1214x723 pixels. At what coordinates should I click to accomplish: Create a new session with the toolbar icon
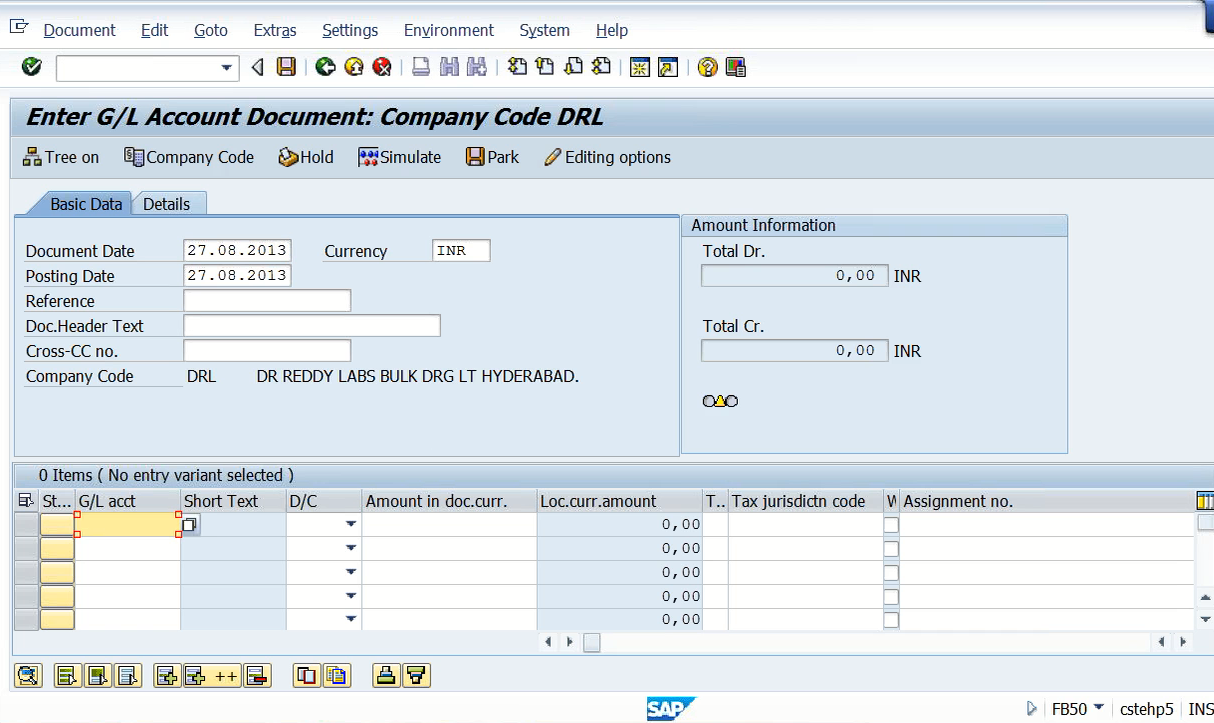pyautogui.click(x=640, y=67)
